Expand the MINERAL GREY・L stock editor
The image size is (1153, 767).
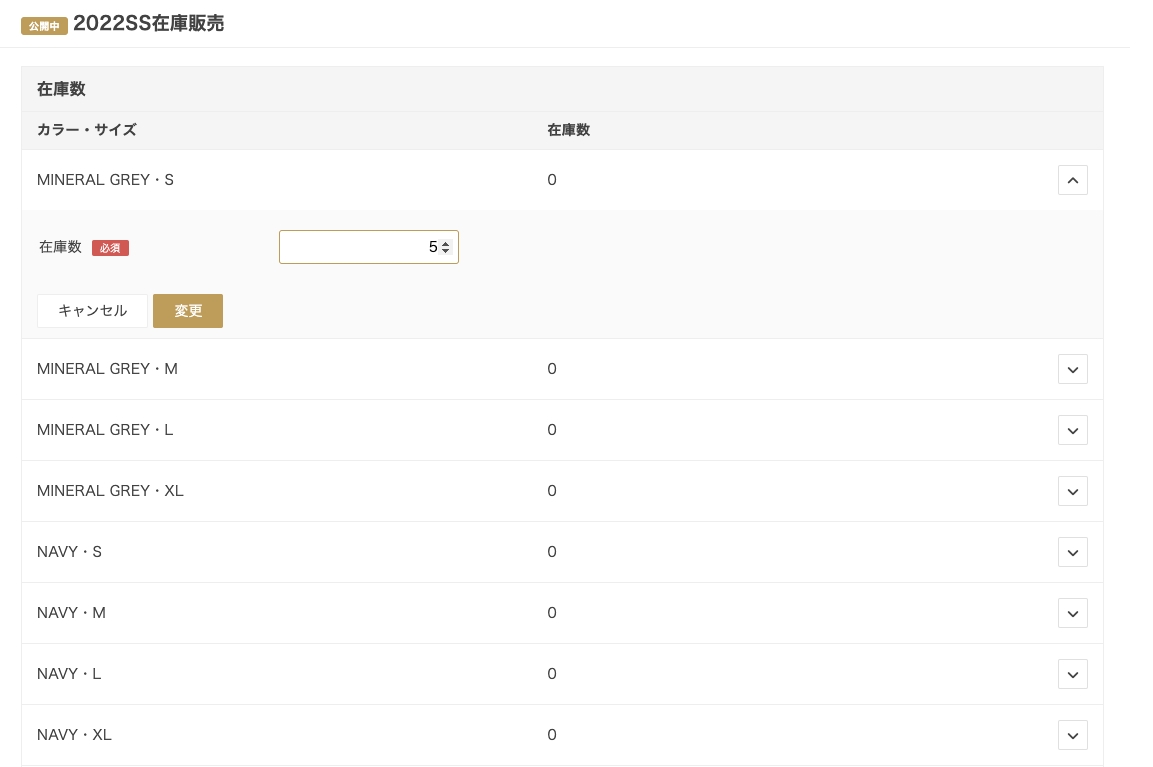[1072, 430]
